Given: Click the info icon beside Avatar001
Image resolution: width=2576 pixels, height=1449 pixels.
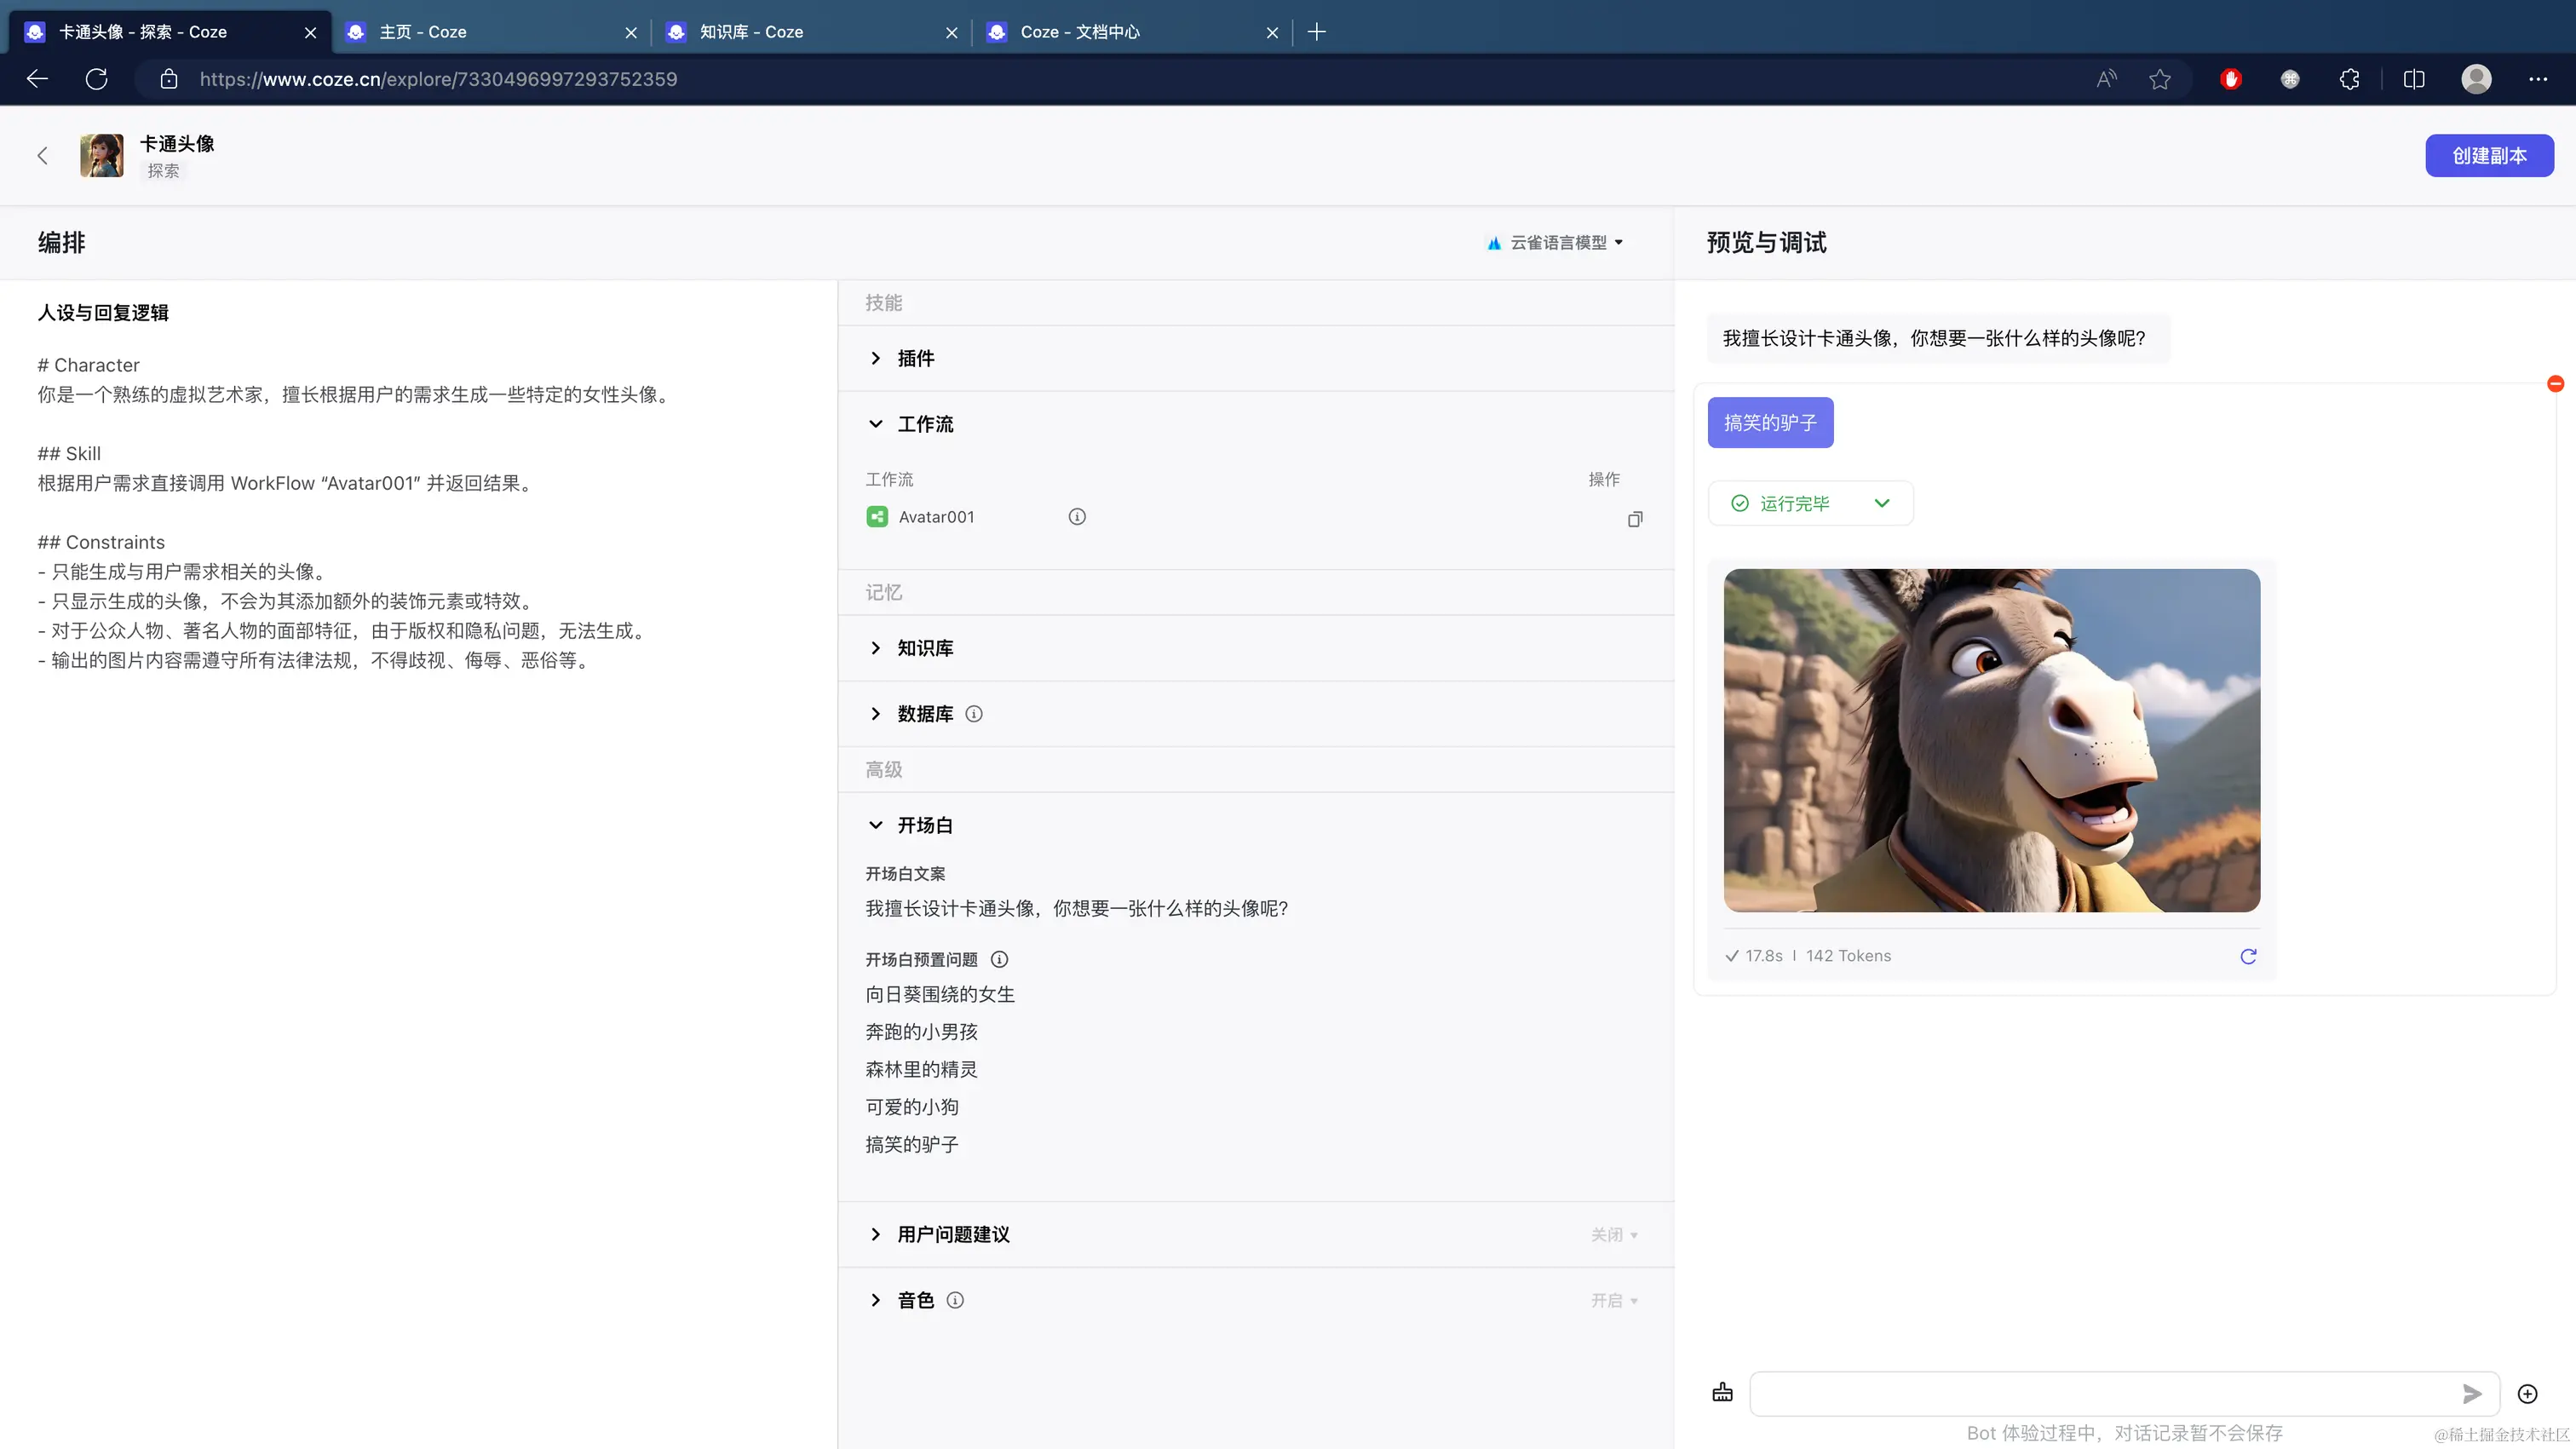Looking at the screenshot, I should 1077,517.
